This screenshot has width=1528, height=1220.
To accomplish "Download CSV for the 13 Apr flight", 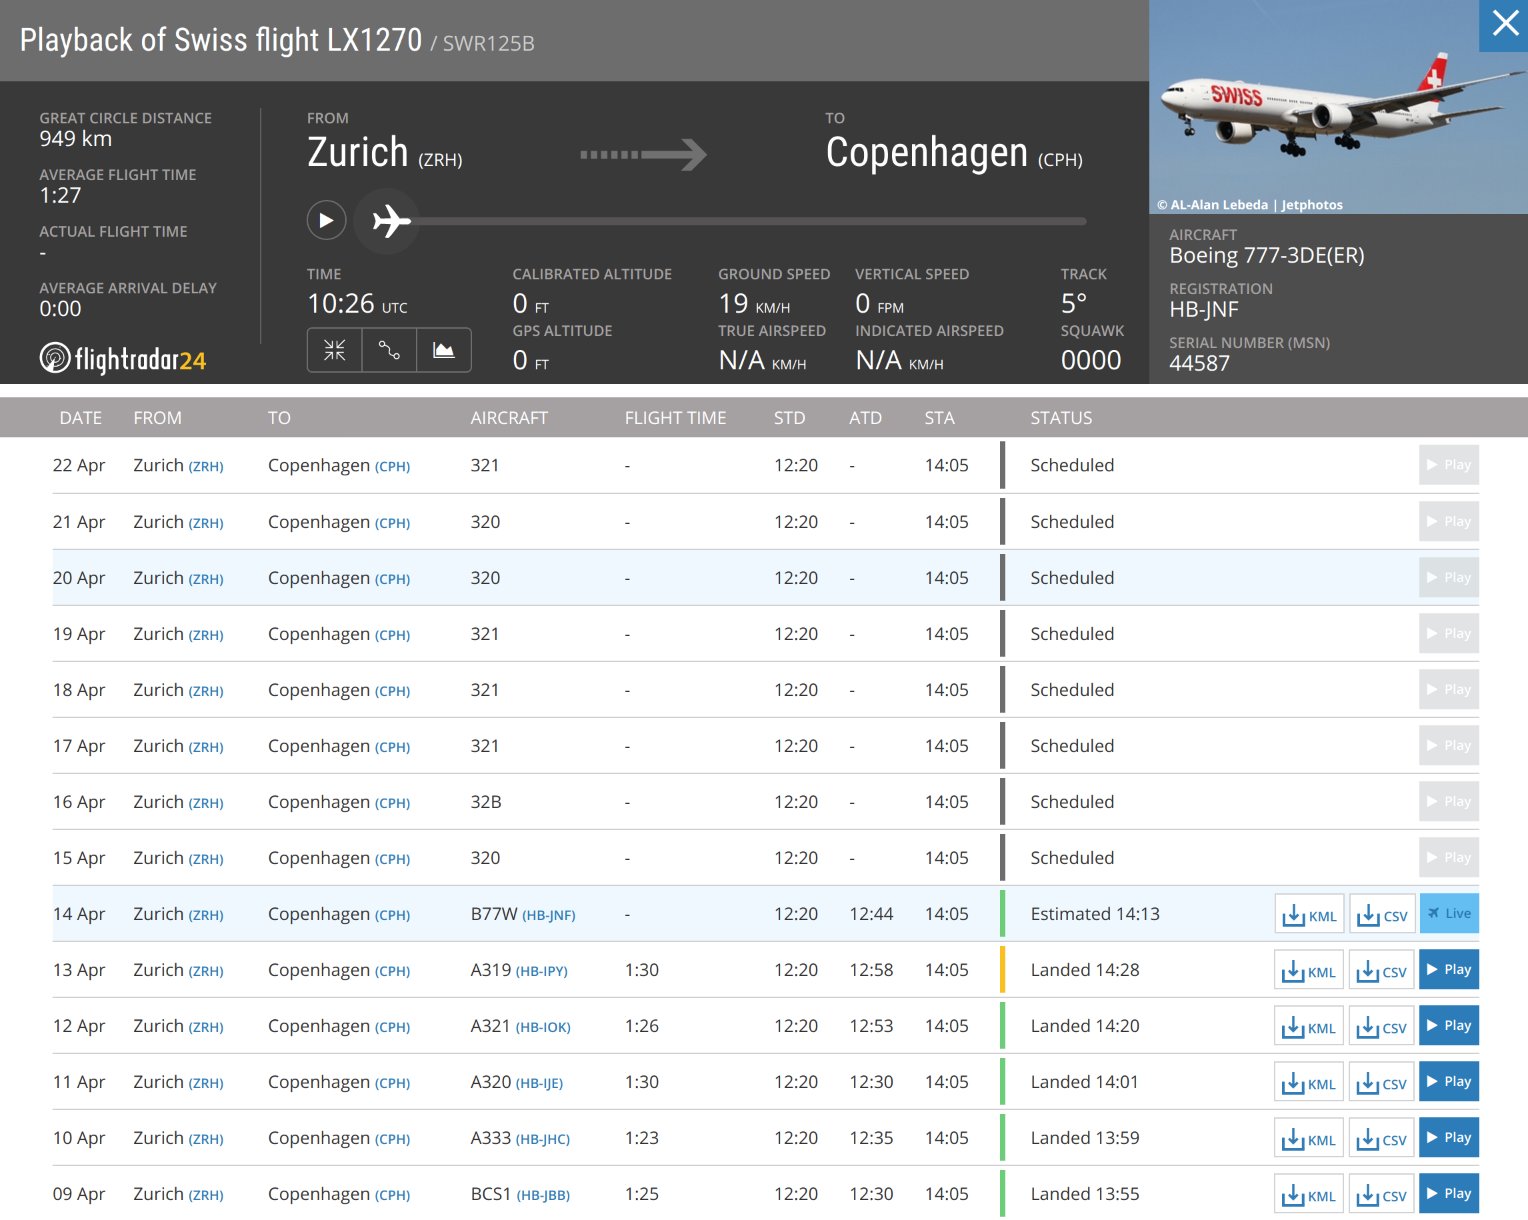I will (1382, 970).
